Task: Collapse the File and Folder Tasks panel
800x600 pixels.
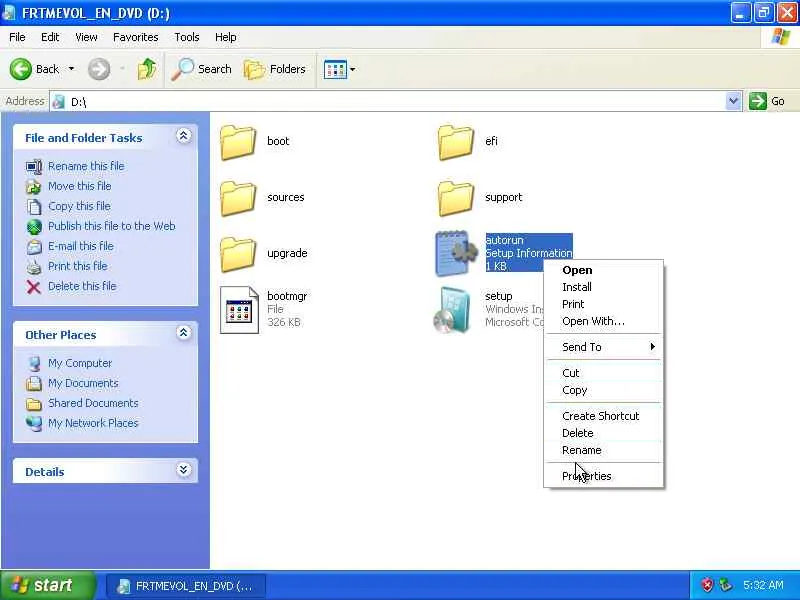Action: tap(184, 136)
